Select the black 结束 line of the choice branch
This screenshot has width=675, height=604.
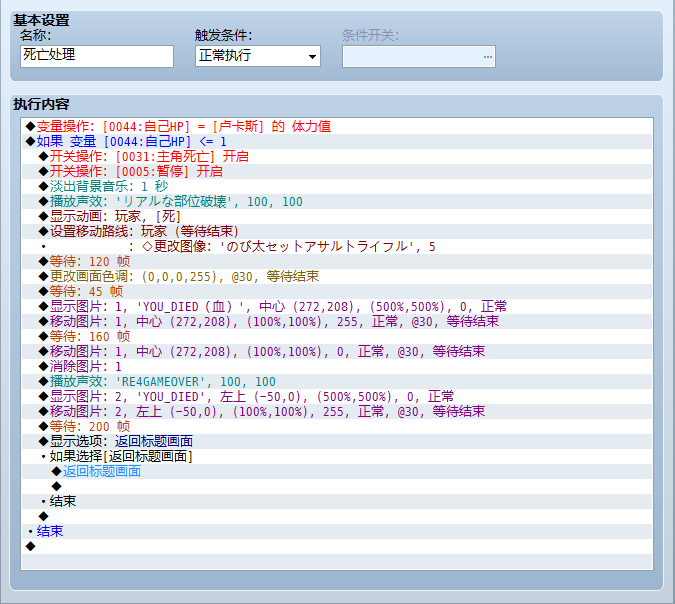tap(337, 502)
